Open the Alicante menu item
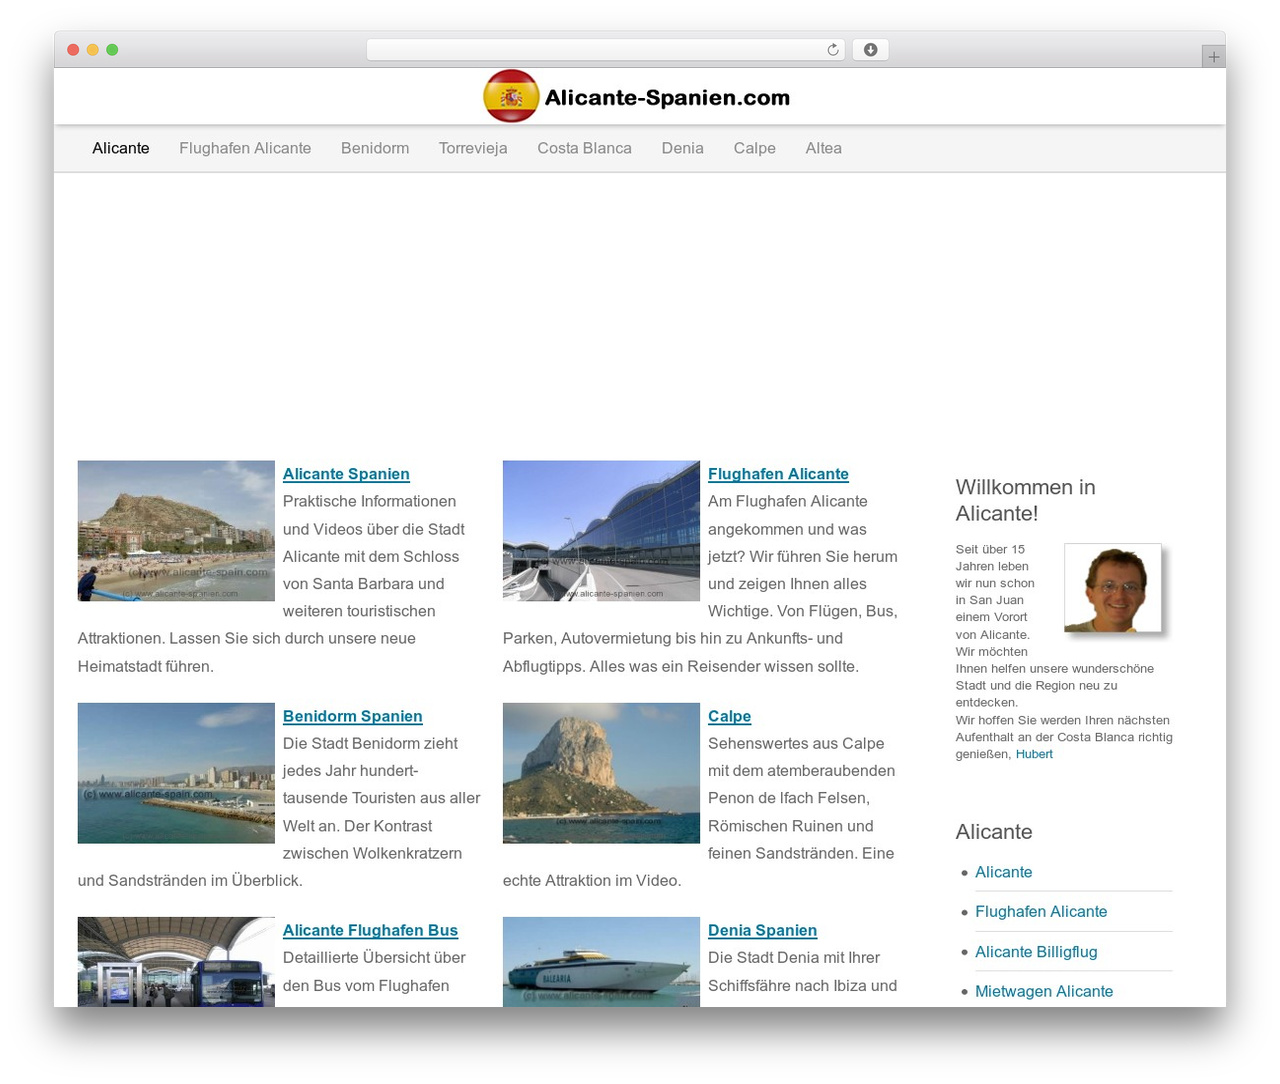 click(121, 148)
